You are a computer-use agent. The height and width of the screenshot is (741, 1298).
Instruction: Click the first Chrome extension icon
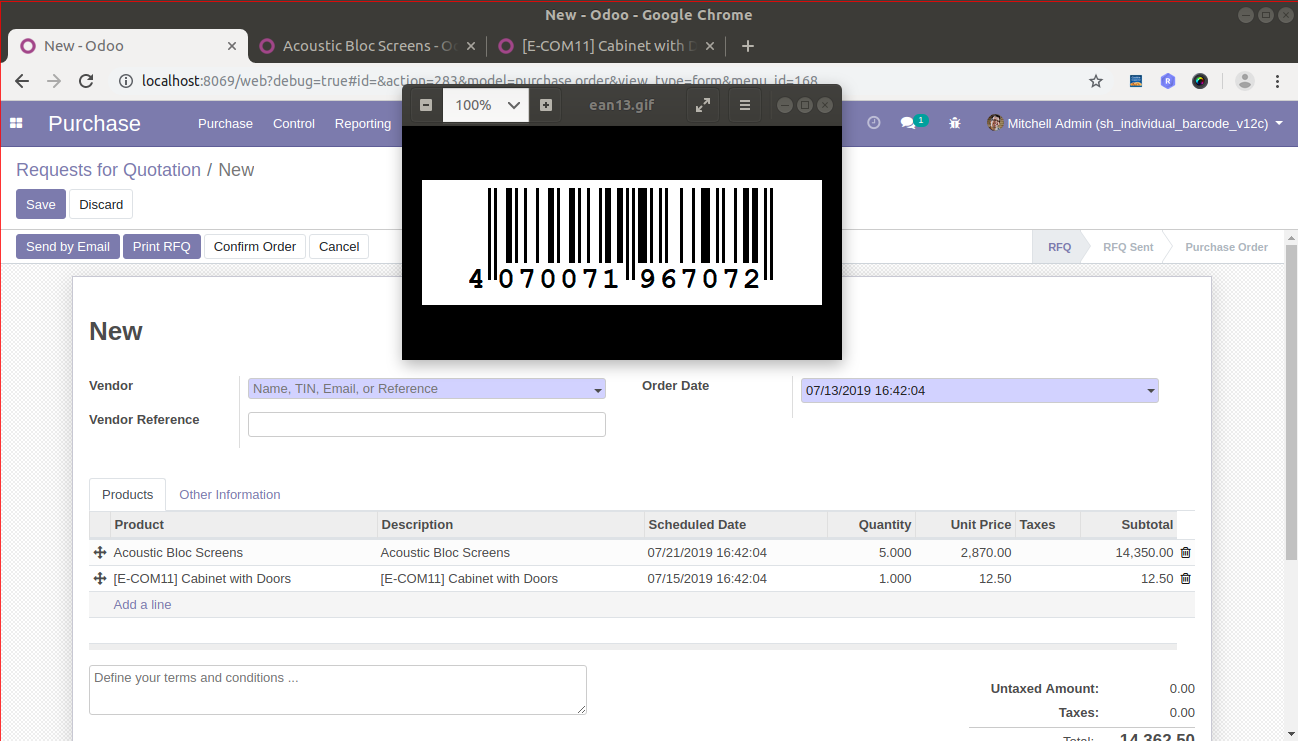click(x=1136, y=81)
